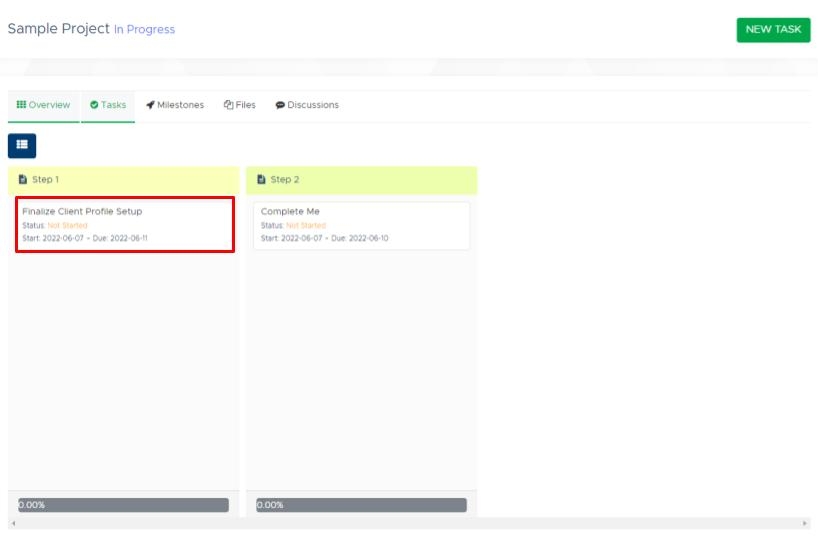Toggle the blue list view button
The width and height of the screenshot is (818, 540).
22,146
